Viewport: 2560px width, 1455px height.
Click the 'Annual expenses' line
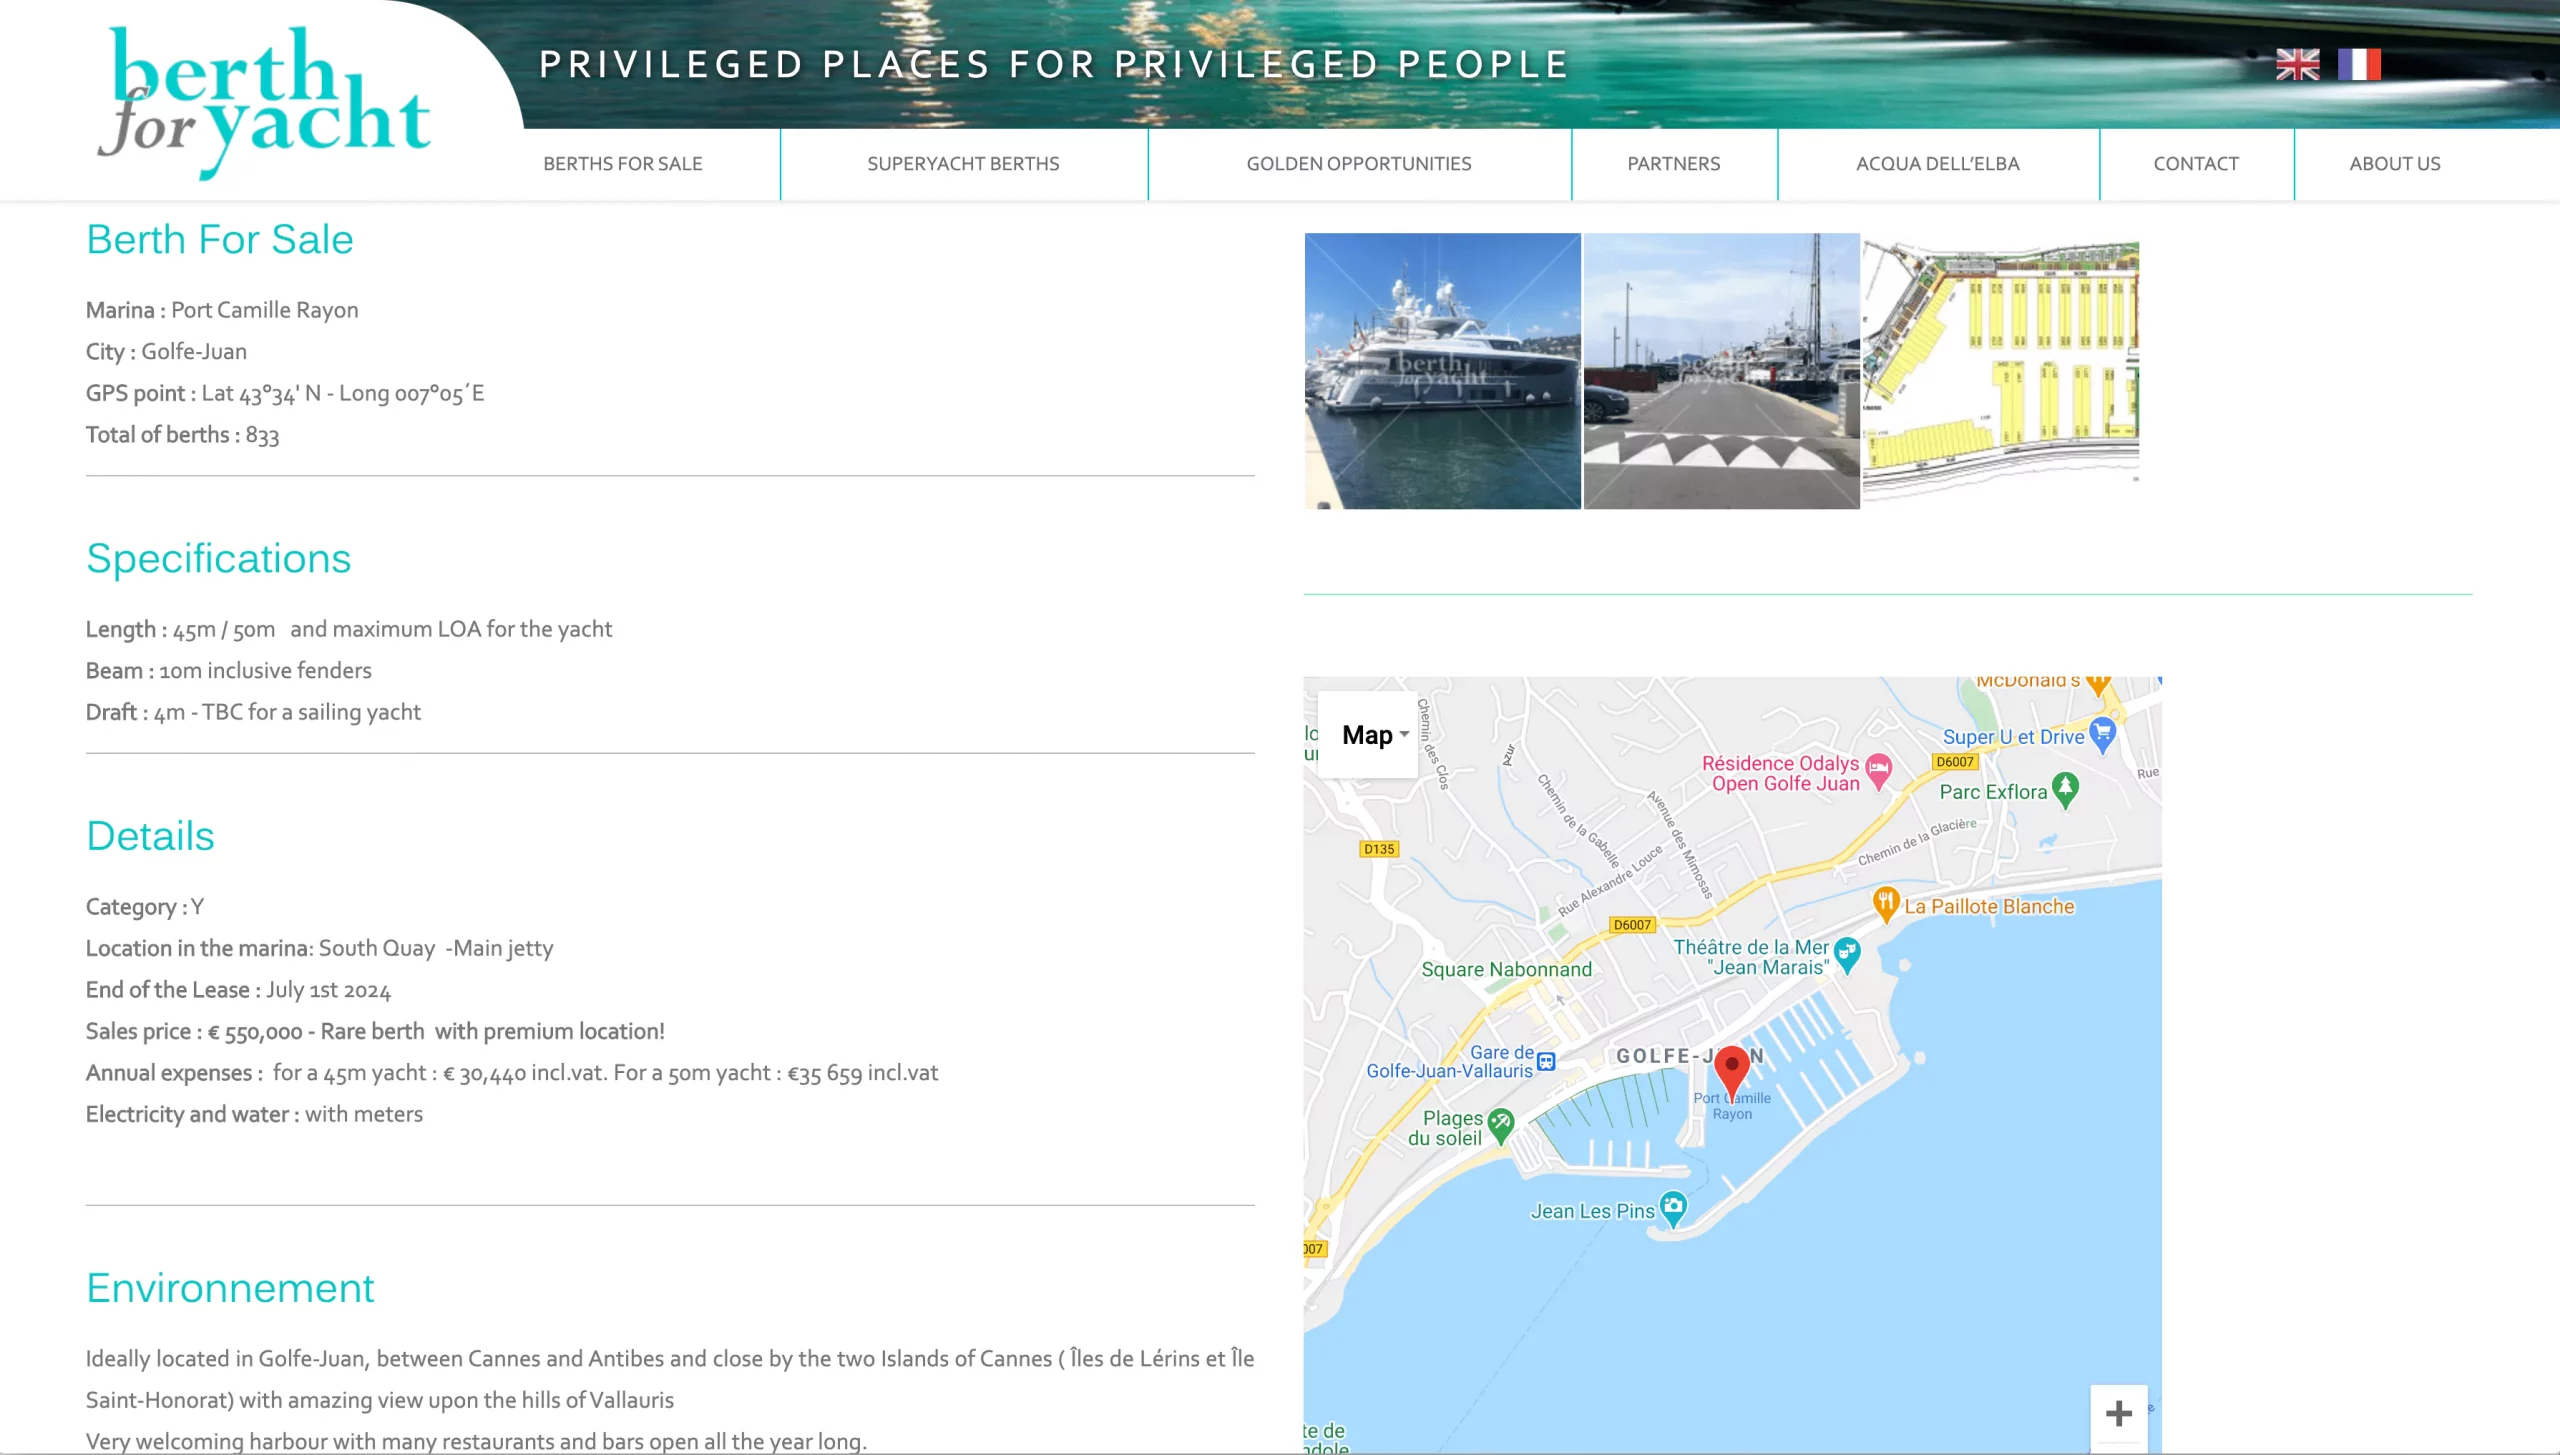point(512,1073)
